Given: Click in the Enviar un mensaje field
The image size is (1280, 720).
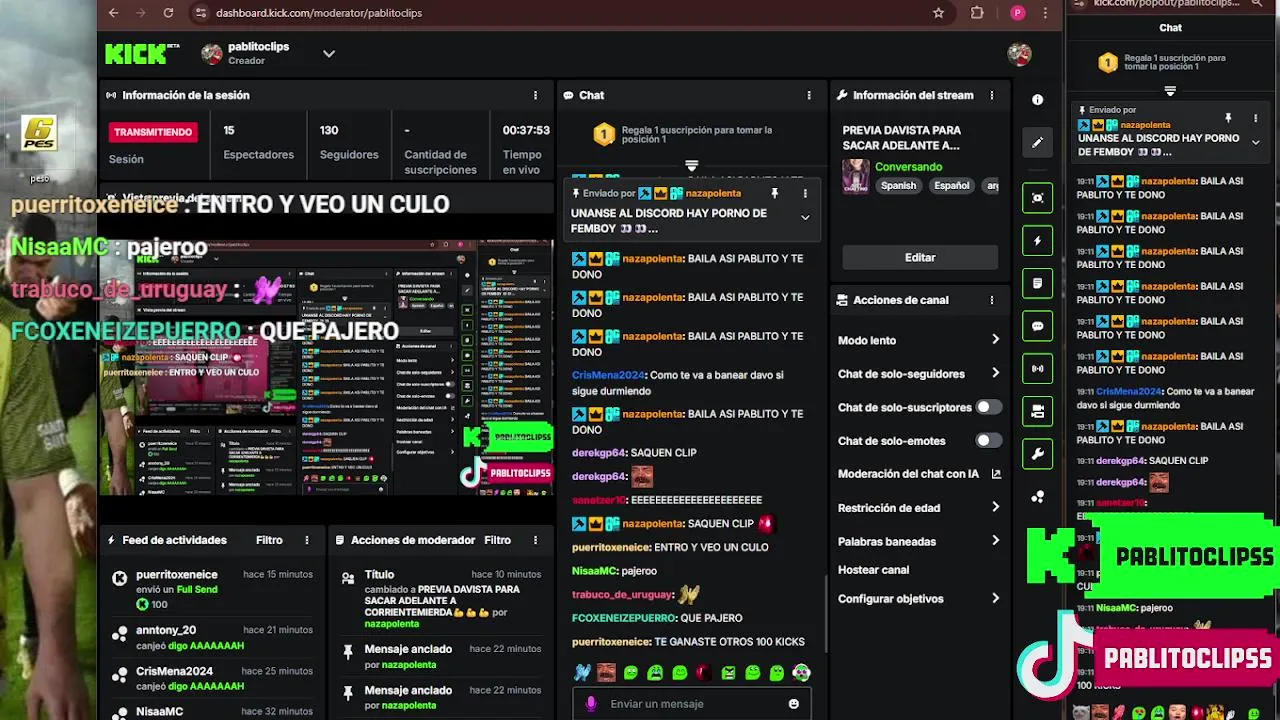Looking at the screenshot, I should pos(690,704).
